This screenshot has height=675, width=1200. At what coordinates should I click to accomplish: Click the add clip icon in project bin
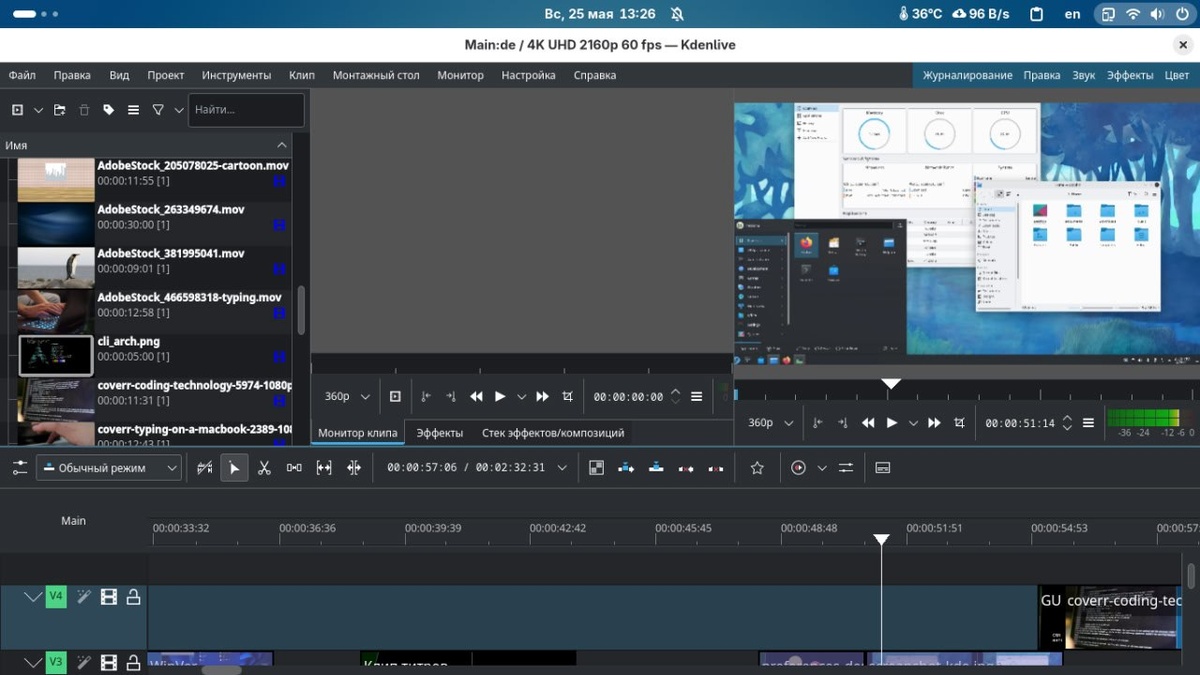[x=17, y=110]
